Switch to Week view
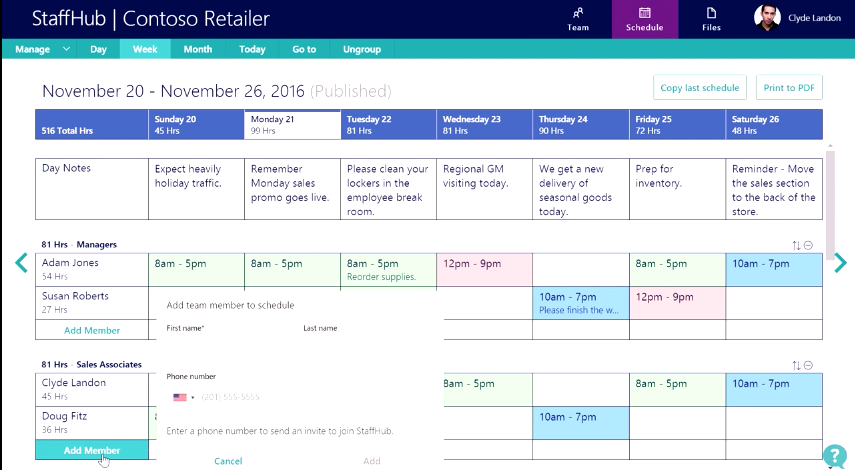855x470 pixels. 145,49
